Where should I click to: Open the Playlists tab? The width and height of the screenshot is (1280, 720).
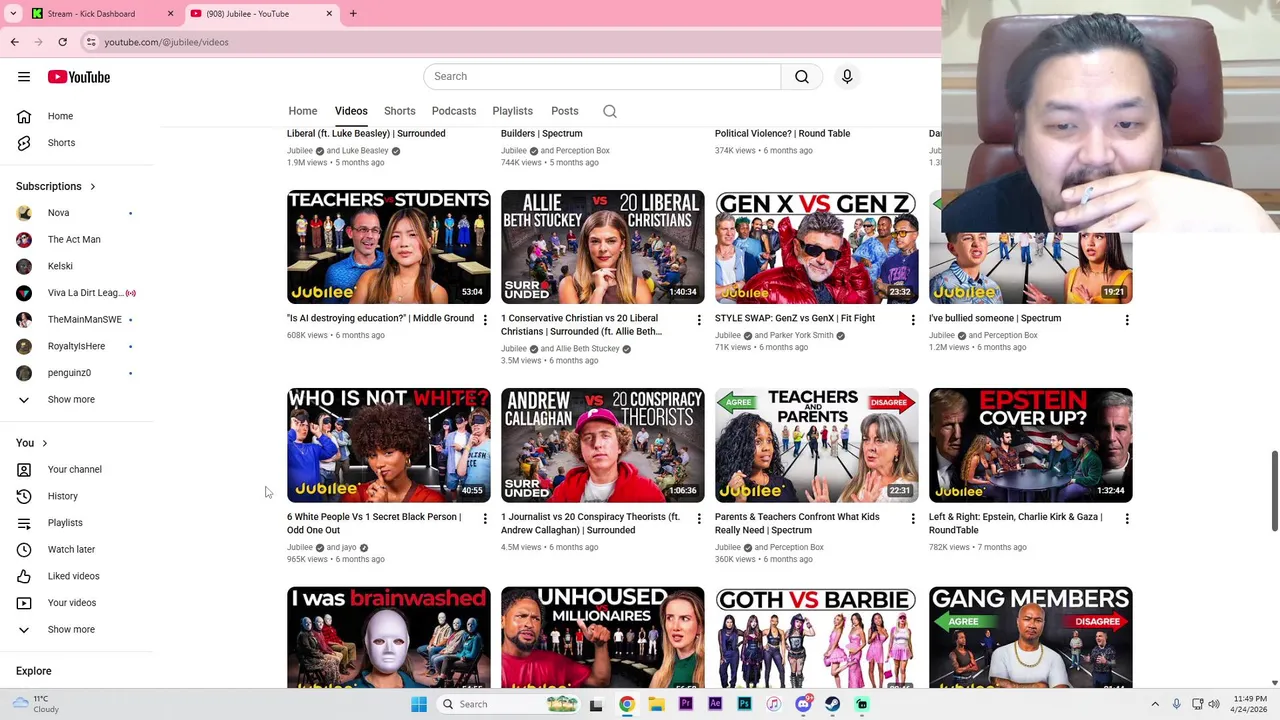pyautogui.click(x=512, y=111)
